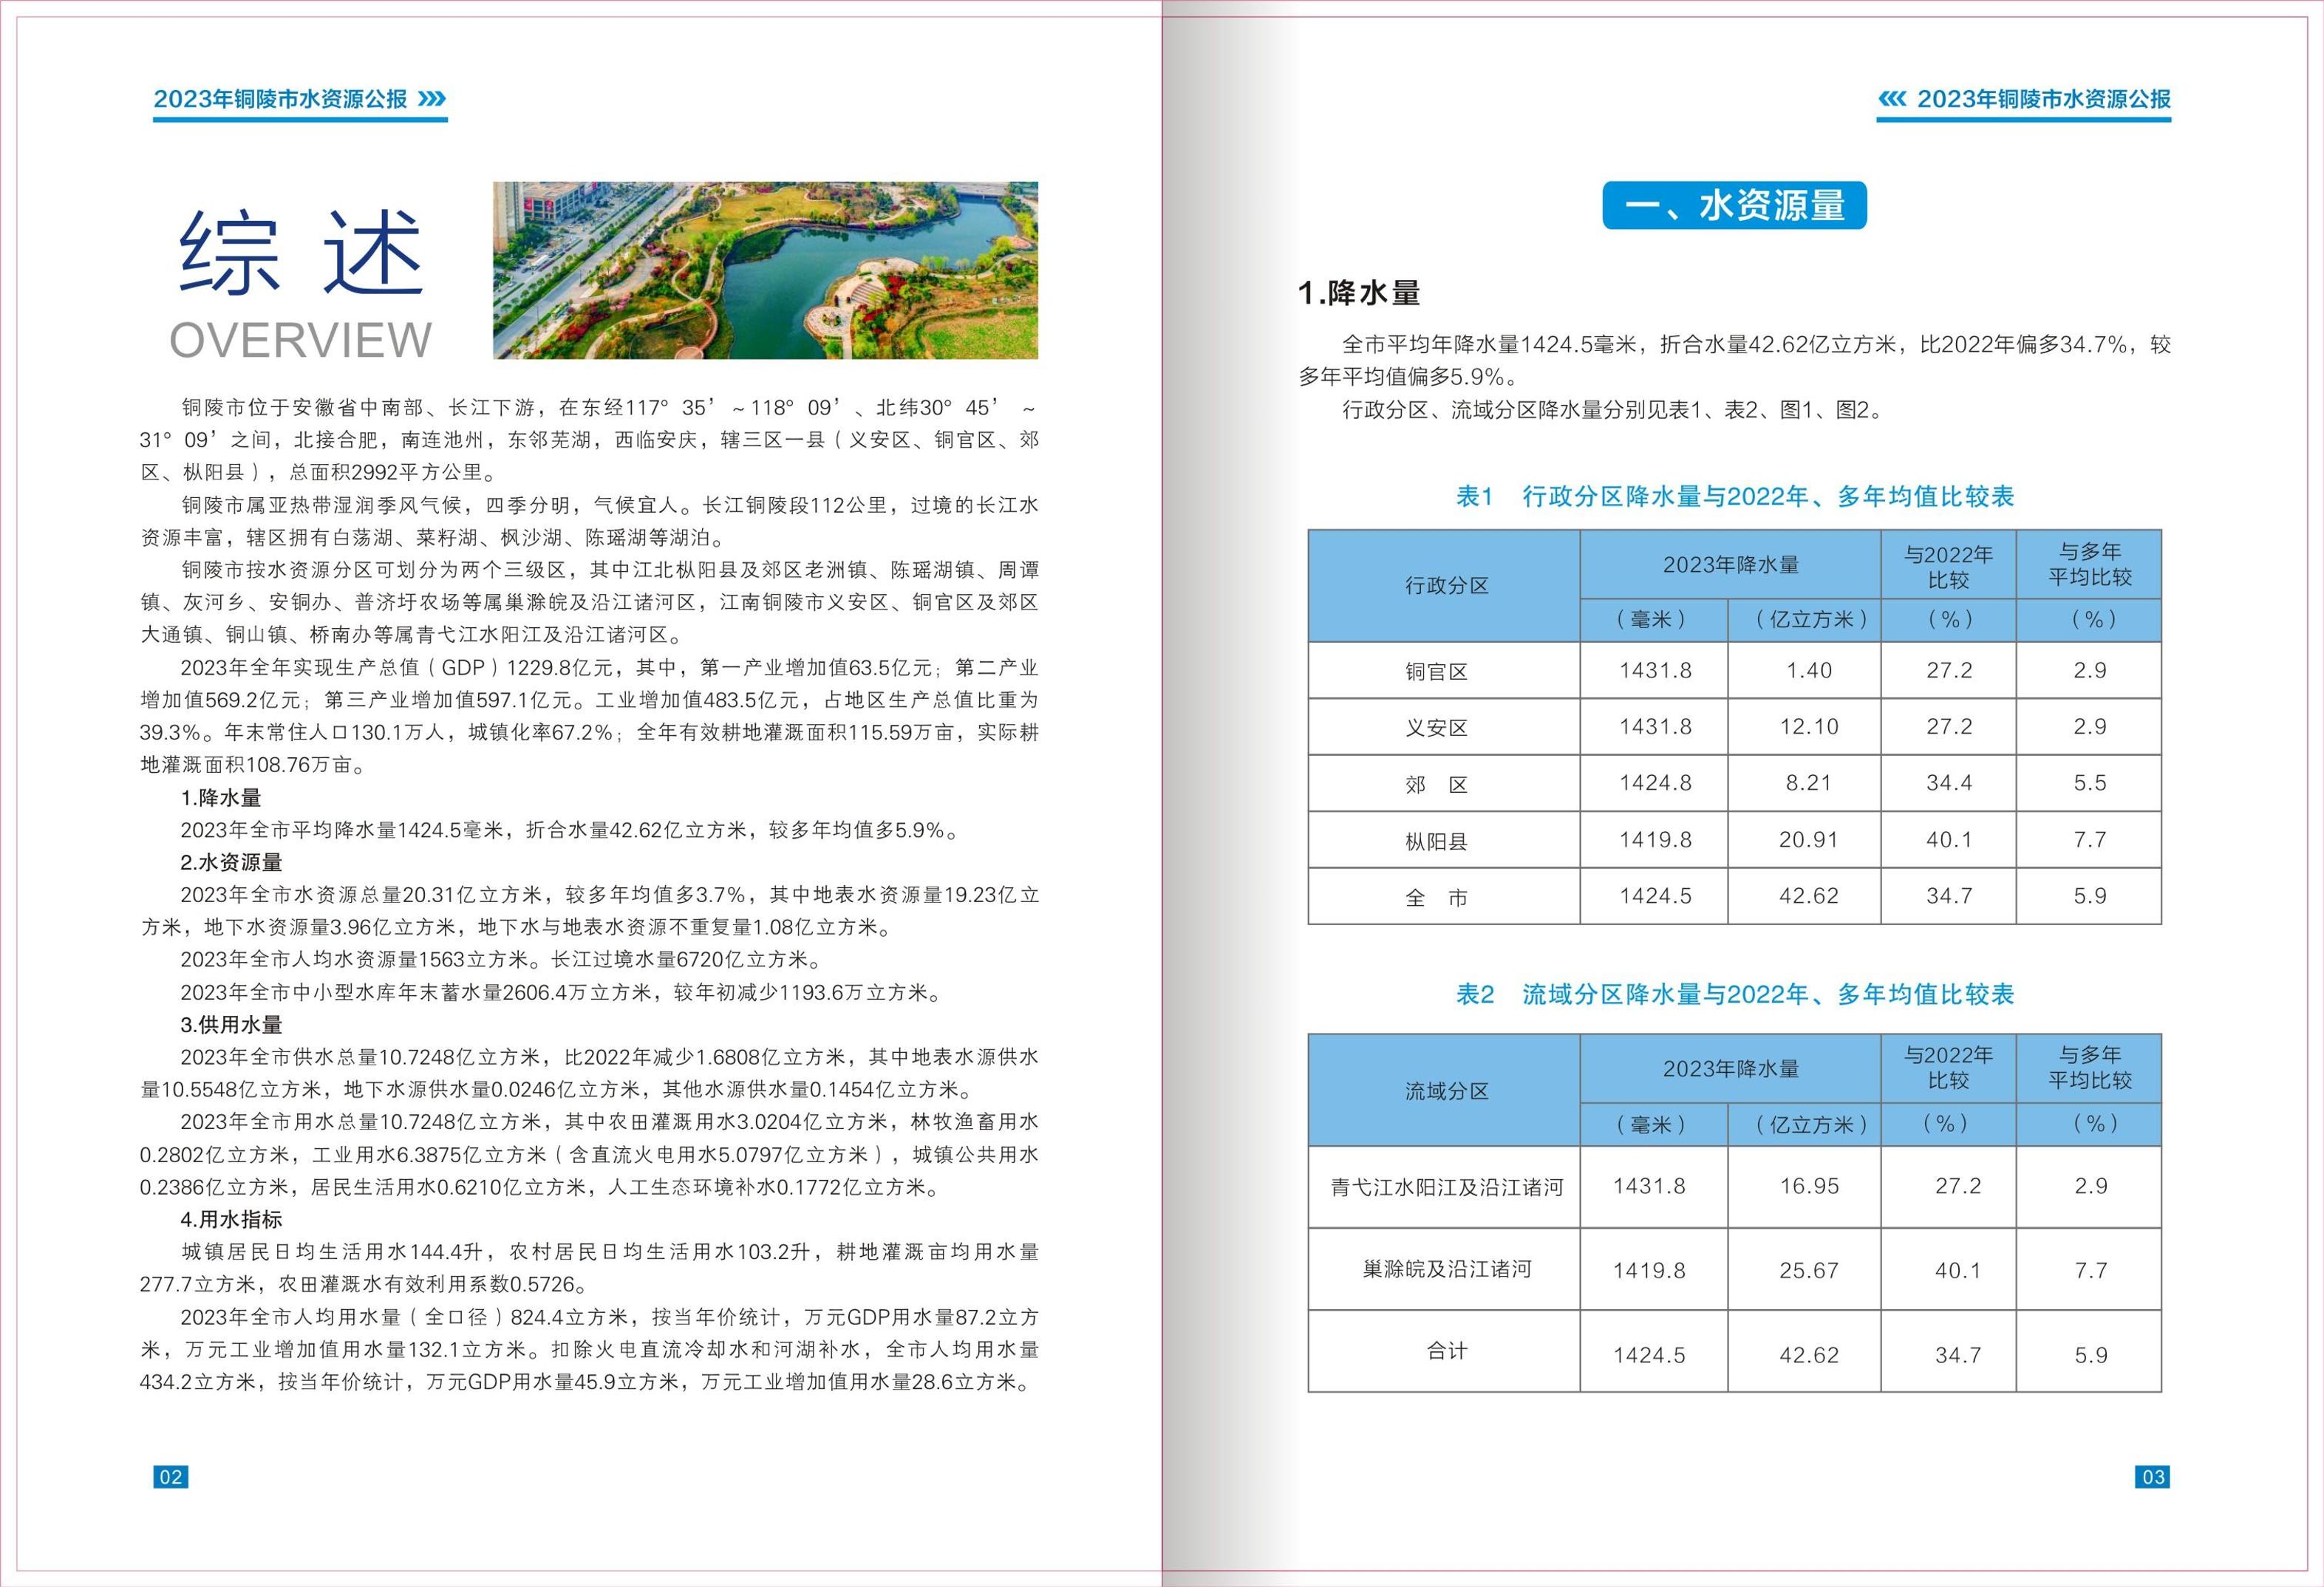
Task: Click the 表1 table title
Action: (x=1735, y=496)
